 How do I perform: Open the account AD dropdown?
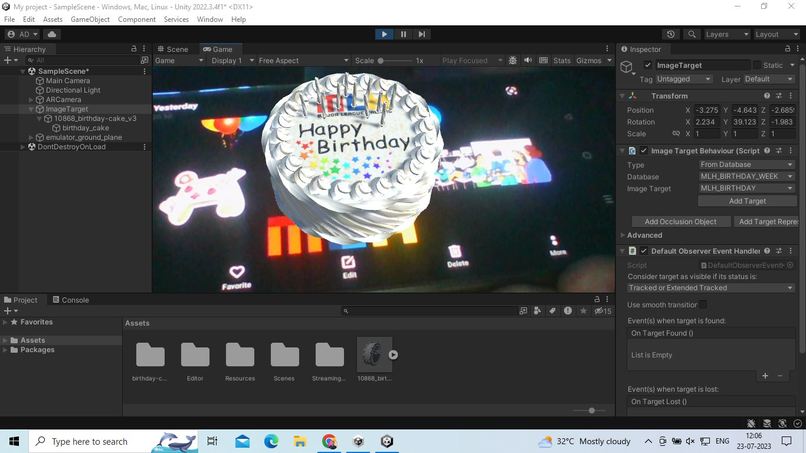point(23,34)
